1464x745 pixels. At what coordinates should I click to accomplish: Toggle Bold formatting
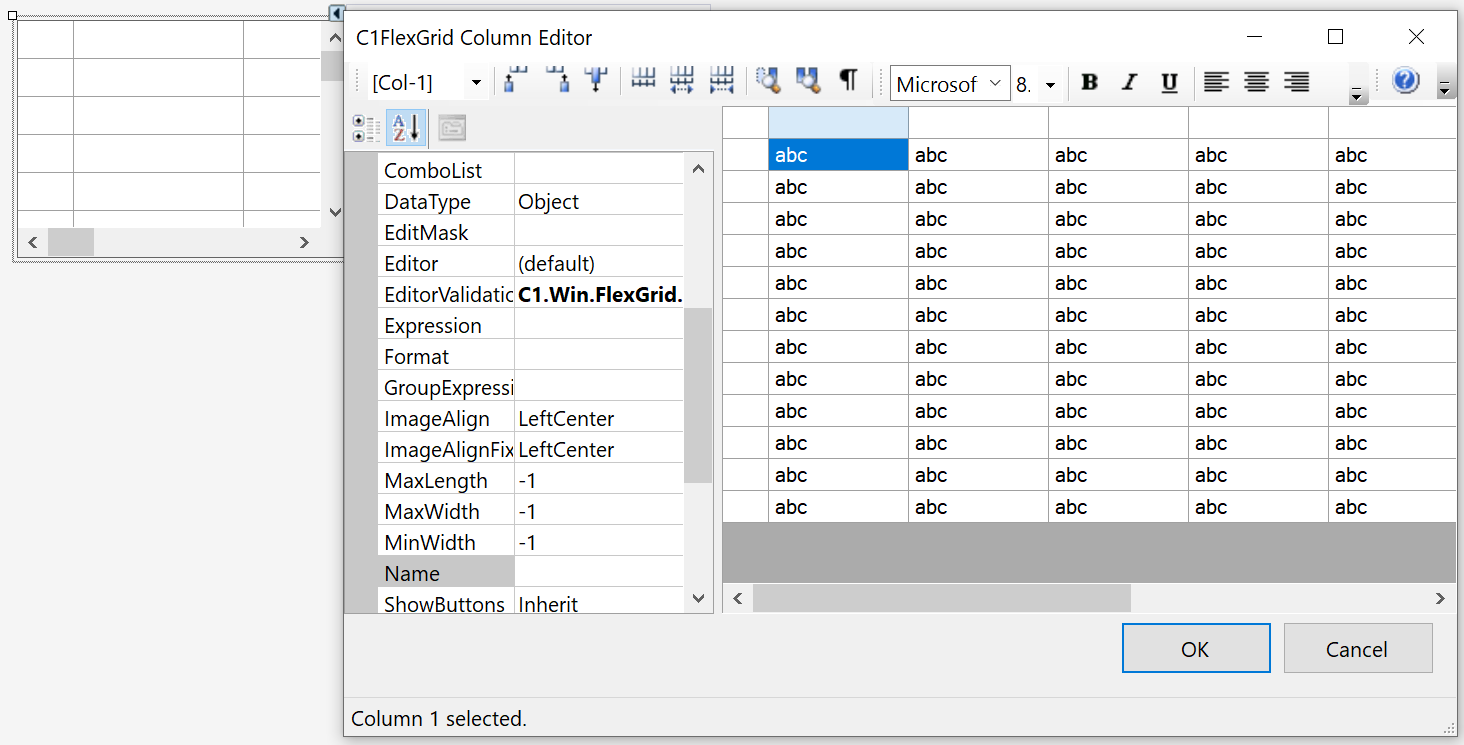pyautogui.click(x=1090, y=83)
